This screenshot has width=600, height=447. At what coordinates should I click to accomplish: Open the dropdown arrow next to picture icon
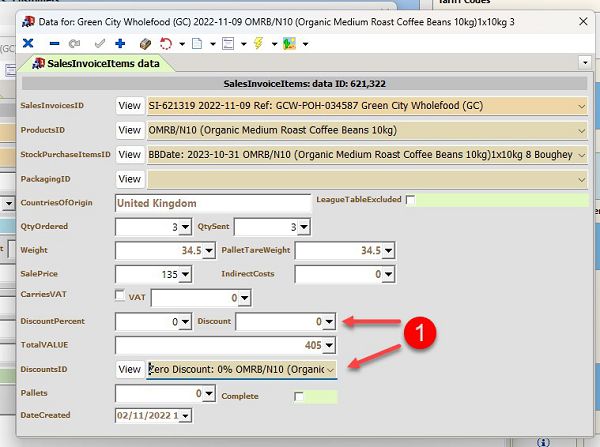point(305,44)
